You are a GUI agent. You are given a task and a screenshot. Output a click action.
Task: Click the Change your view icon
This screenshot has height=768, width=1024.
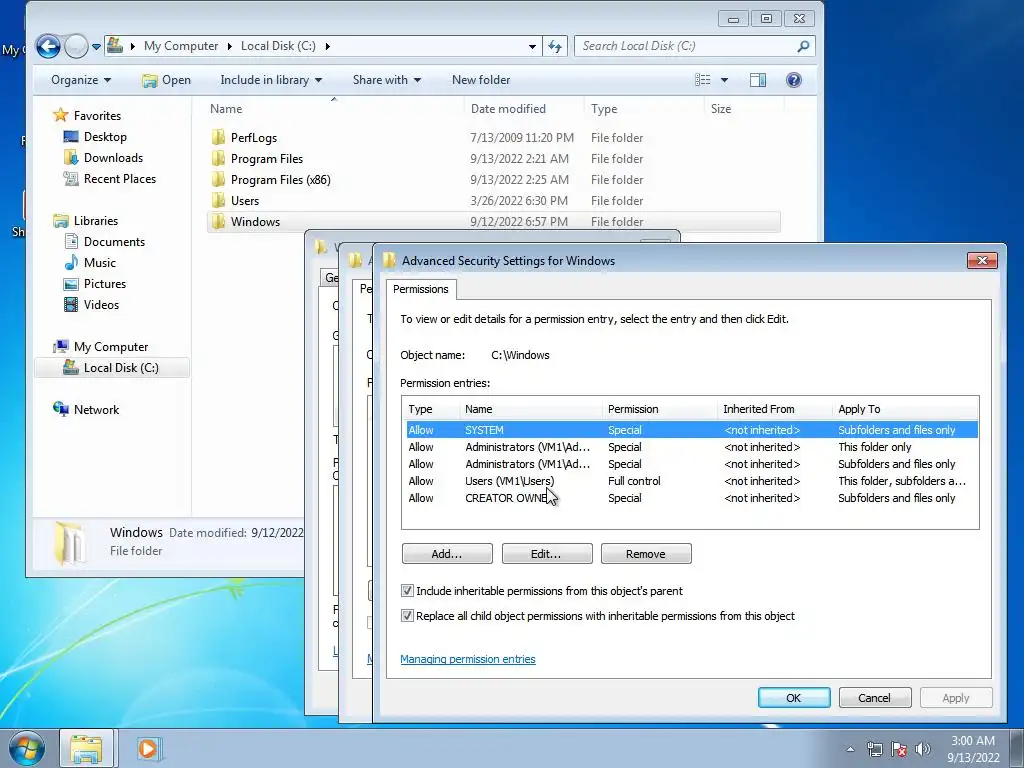tap(703, 80)
